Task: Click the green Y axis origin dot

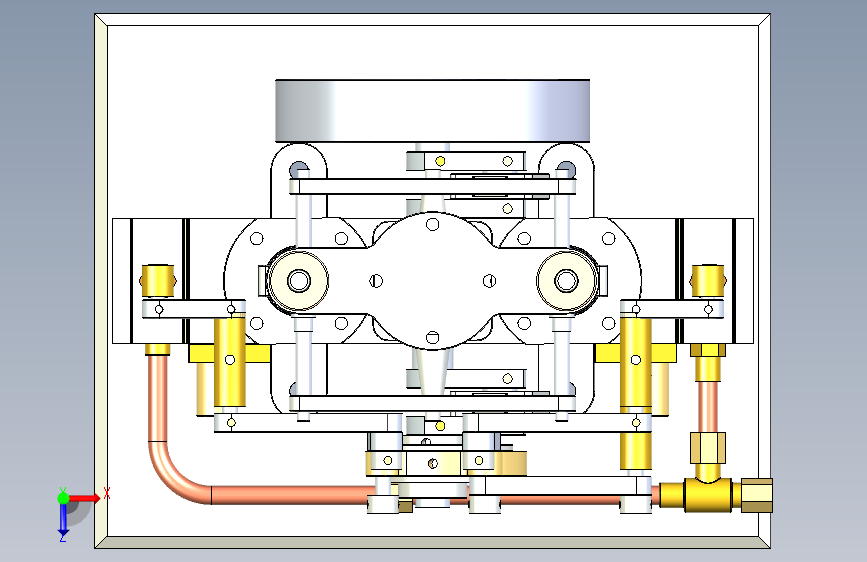Action: [x=63, y=498]
